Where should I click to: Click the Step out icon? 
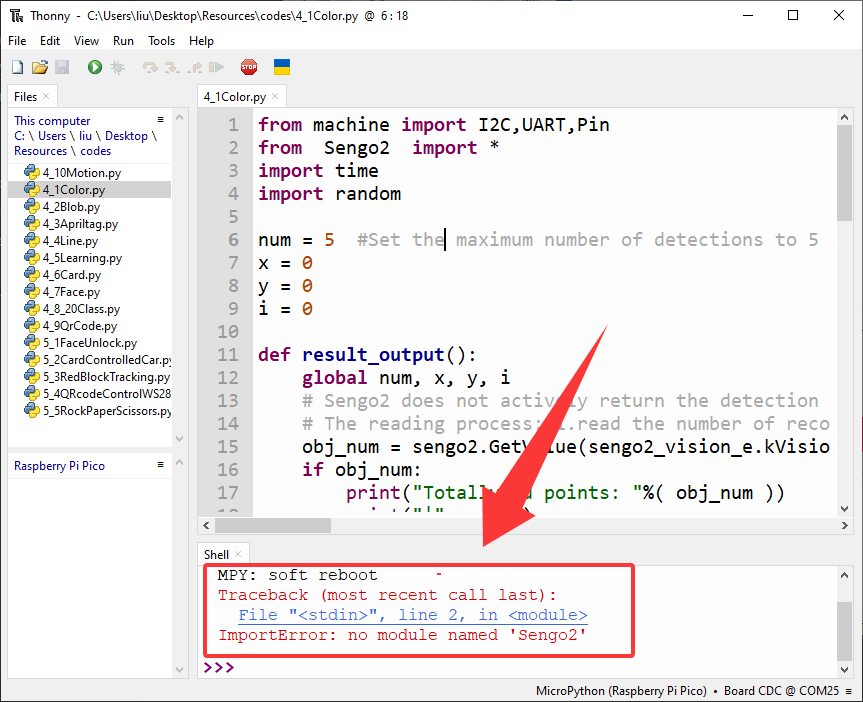[x=194, y=67]
